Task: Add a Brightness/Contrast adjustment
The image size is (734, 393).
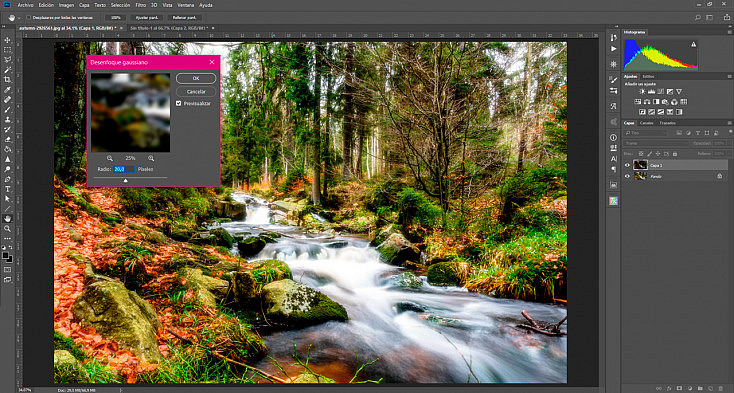Action: (x=642, y=92)
